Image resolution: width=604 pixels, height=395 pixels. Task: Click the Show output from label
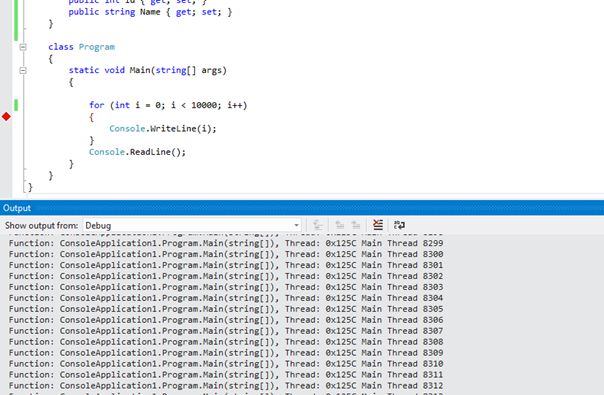tap(41, 225)
